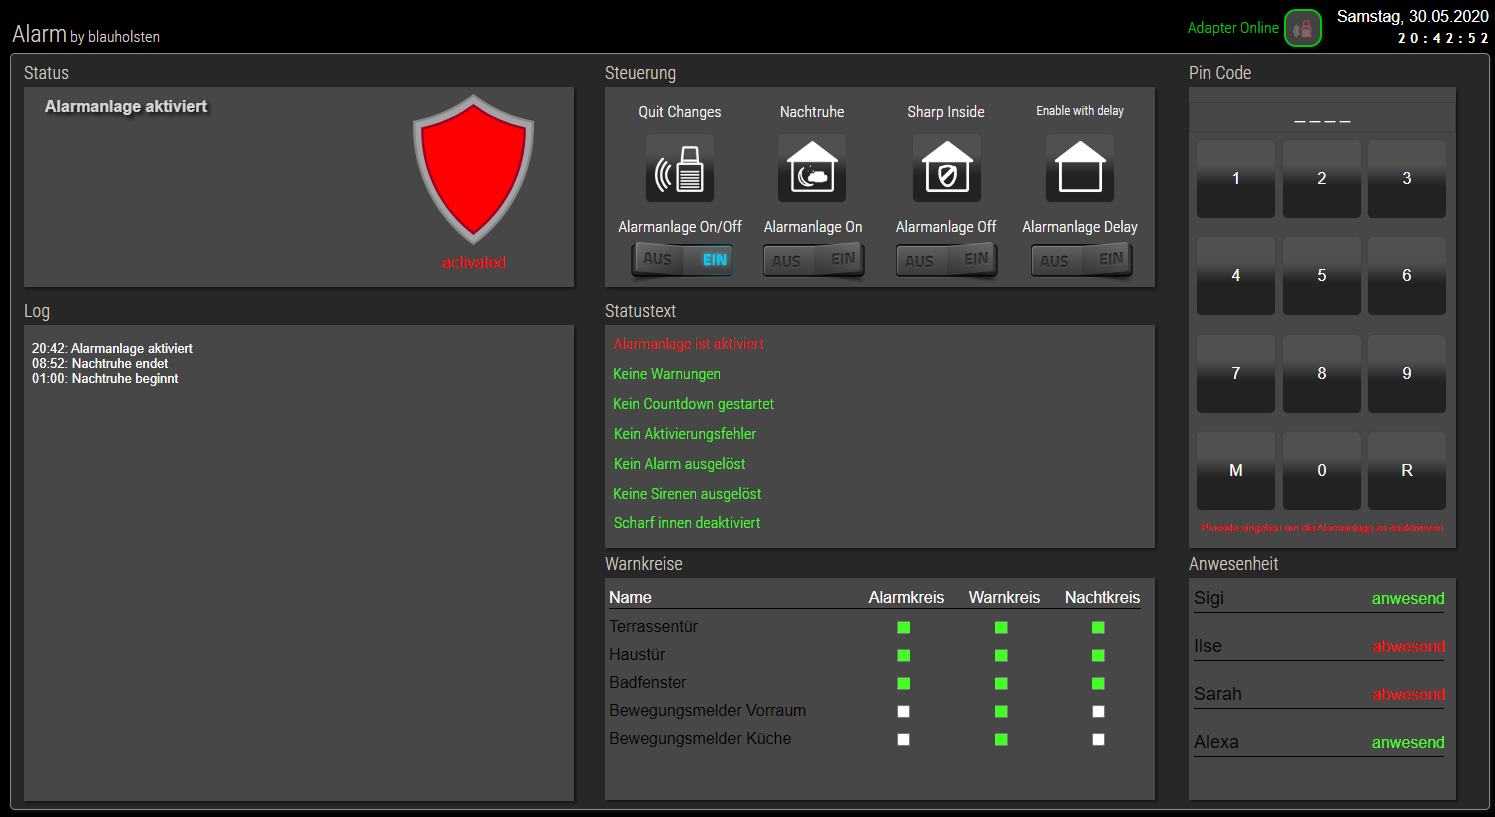Click Terrassentür Nachtkreis green indicator
Viewport: 1495px width, 817px height.
1098,627
